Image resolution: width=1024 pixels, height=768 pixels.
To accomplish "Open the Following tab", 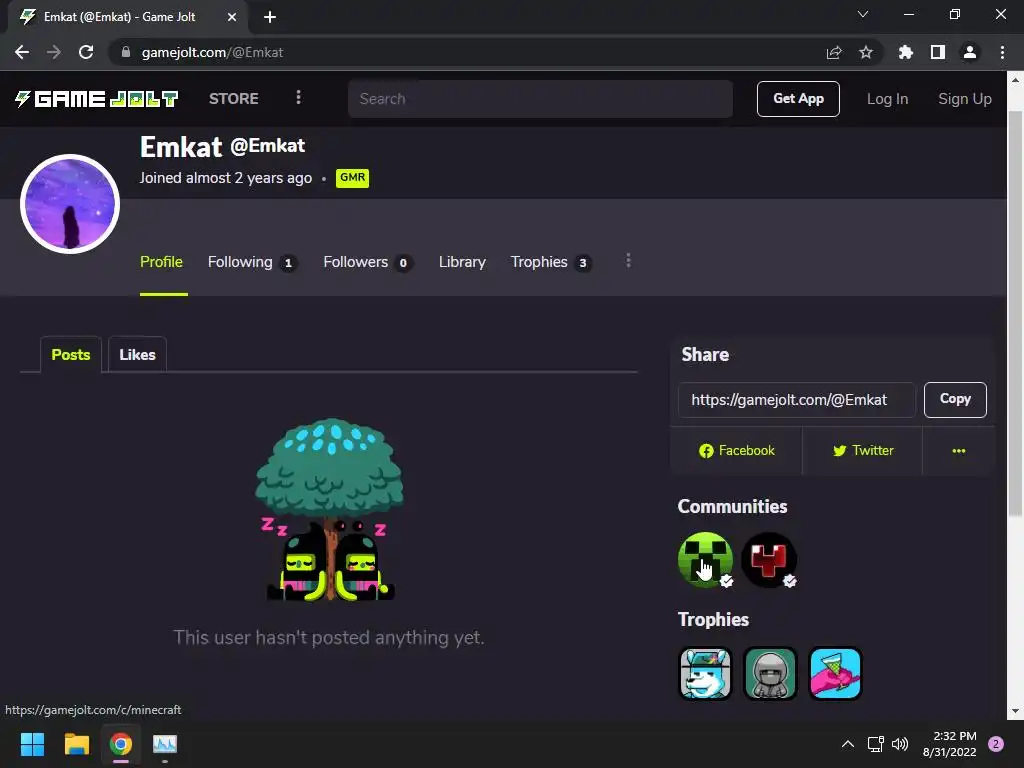I will coord(252,262).
